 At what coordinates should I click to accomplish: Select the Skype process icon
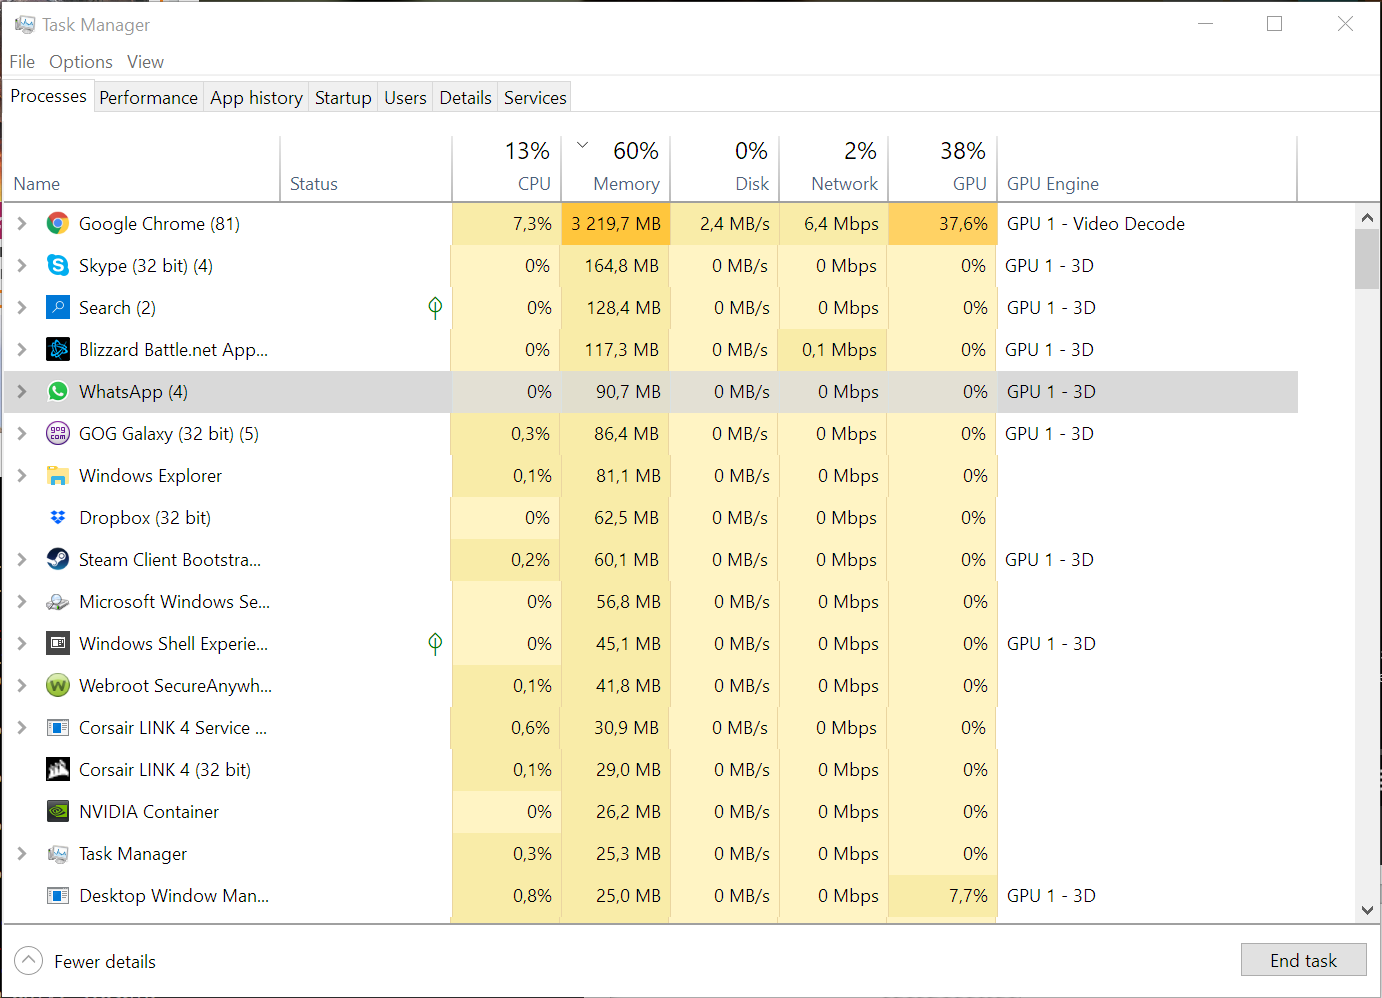58,266
